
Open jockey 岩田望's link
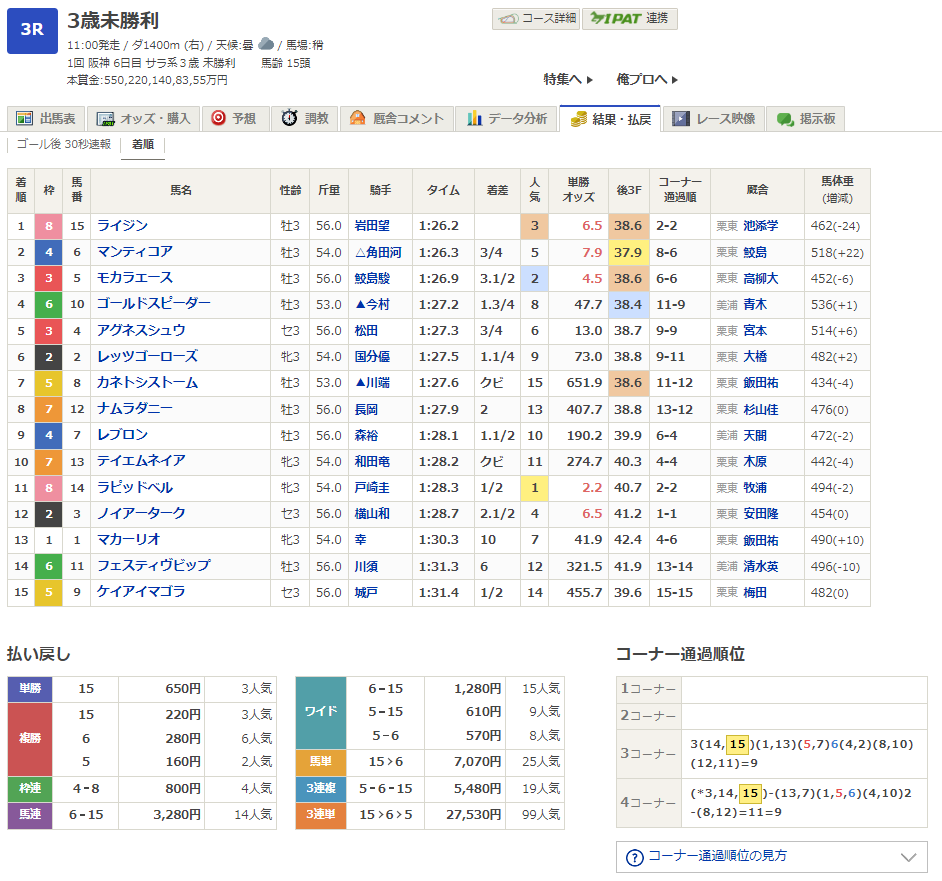click(x=373, y=226)
